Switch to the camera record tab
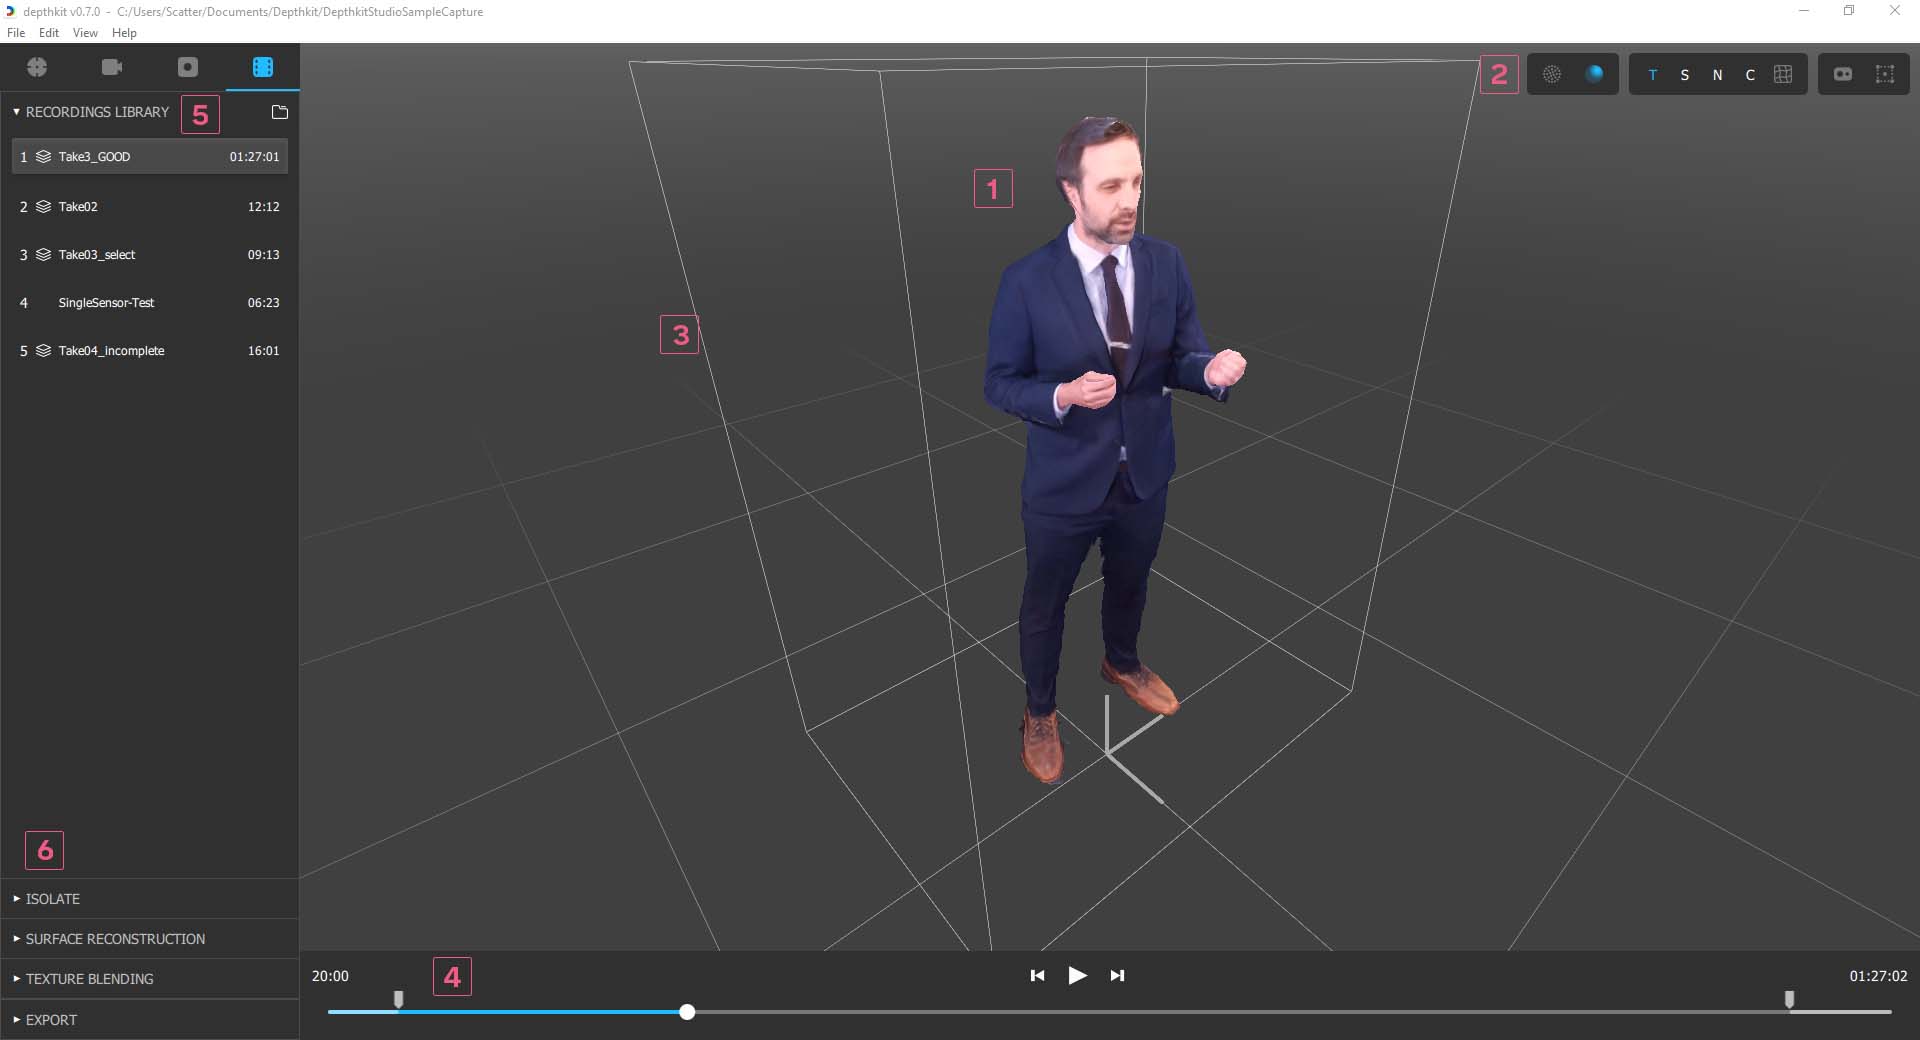The height and width of the screenshot is (1040, 1920). click(112, 67)
